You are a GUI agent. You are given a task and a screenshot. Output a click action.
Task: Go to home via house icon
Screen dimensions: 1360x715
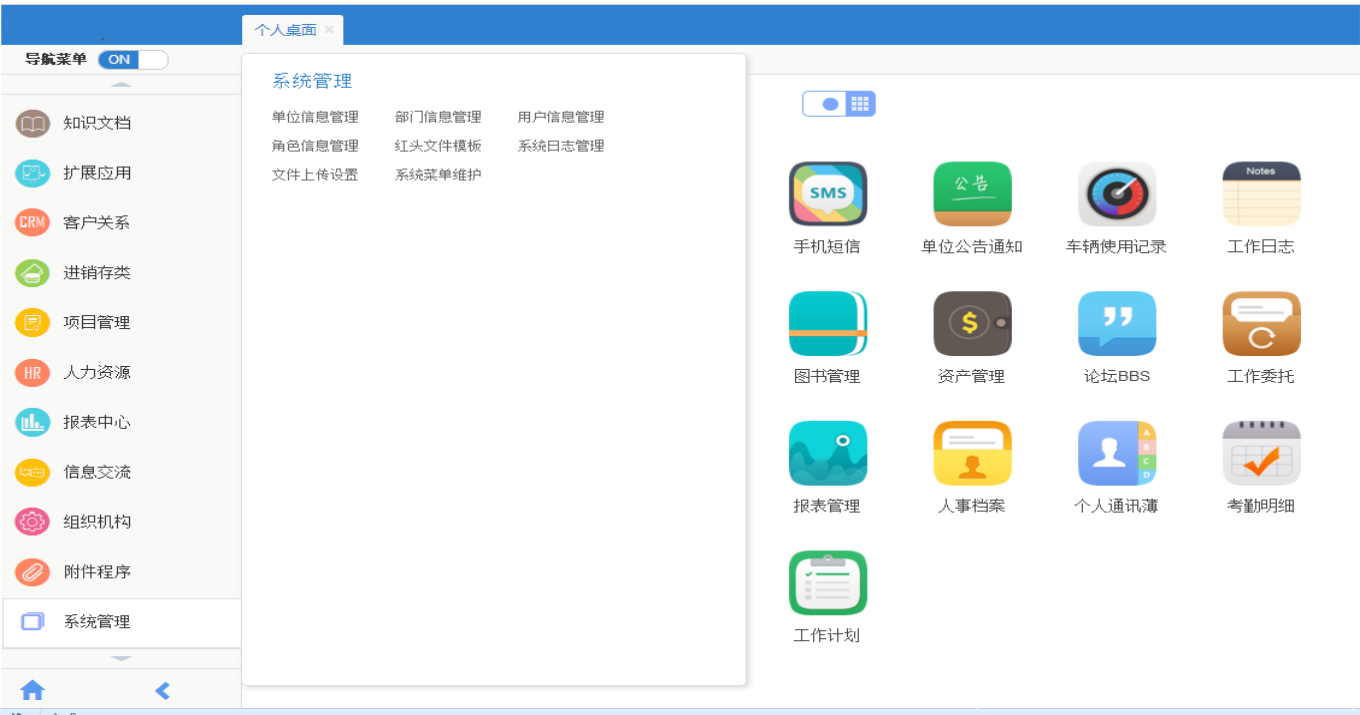coord(33,690)
